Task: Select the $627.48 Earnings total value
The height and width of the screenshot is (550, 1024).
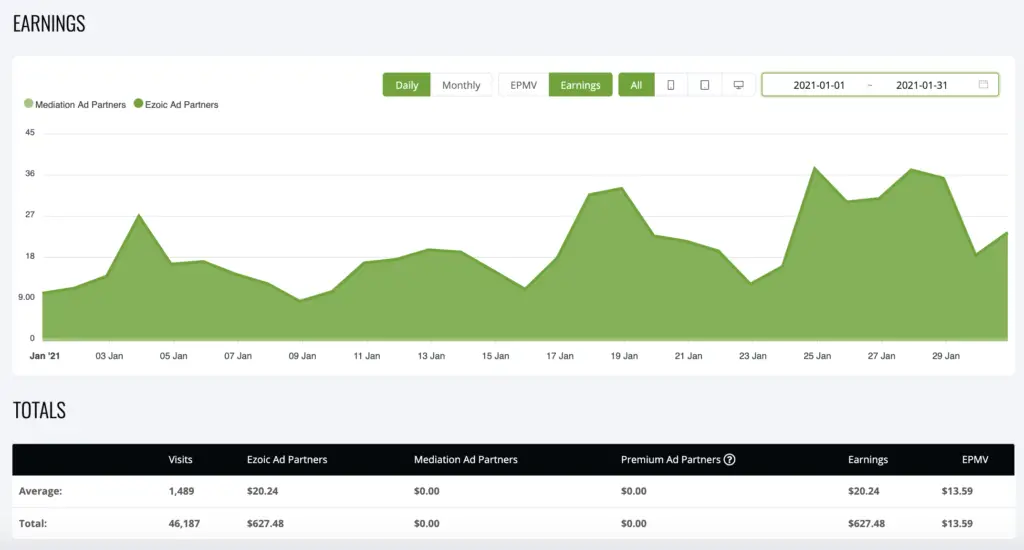Action: [x=867, y=523]
